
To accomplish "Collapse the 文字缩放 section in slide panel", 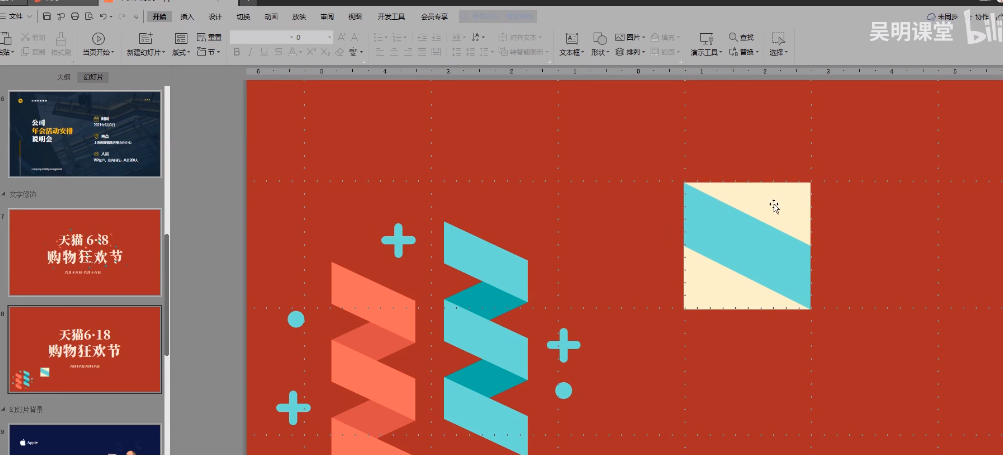I will pos(5,195).
